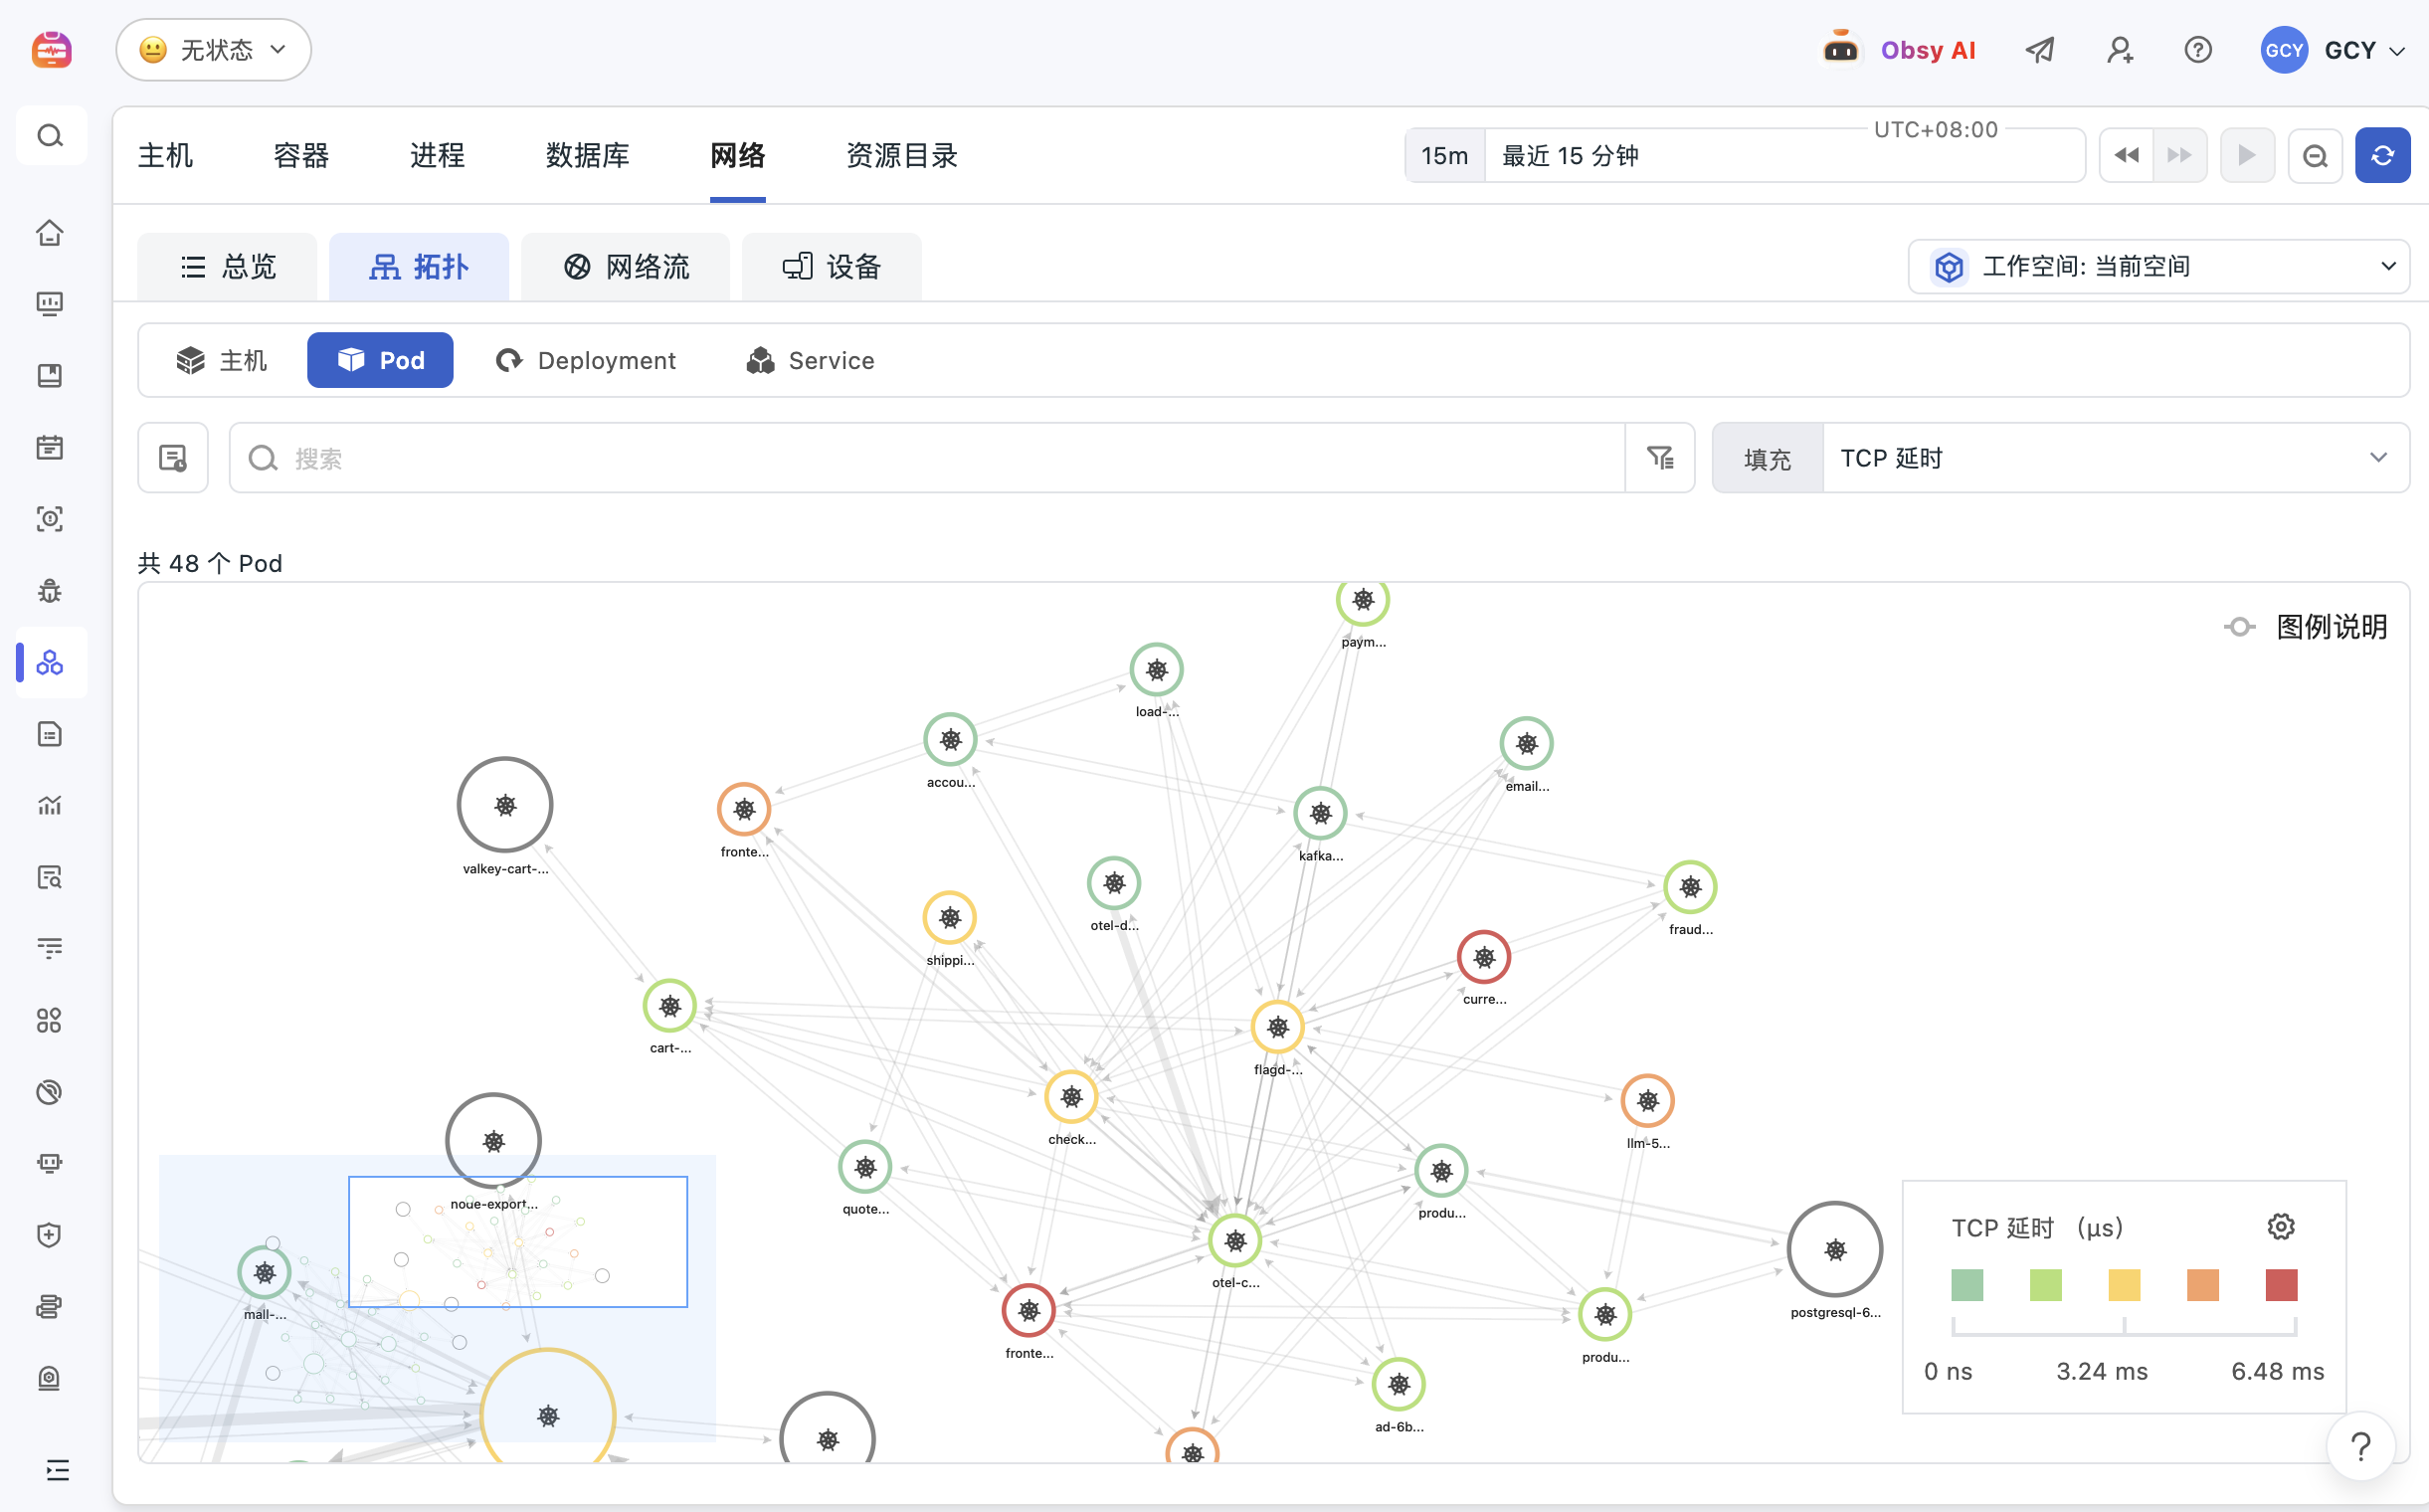2429x1512 pixels.
Task: Click the Obsy AI link
Action: [x=1927, y=49]
